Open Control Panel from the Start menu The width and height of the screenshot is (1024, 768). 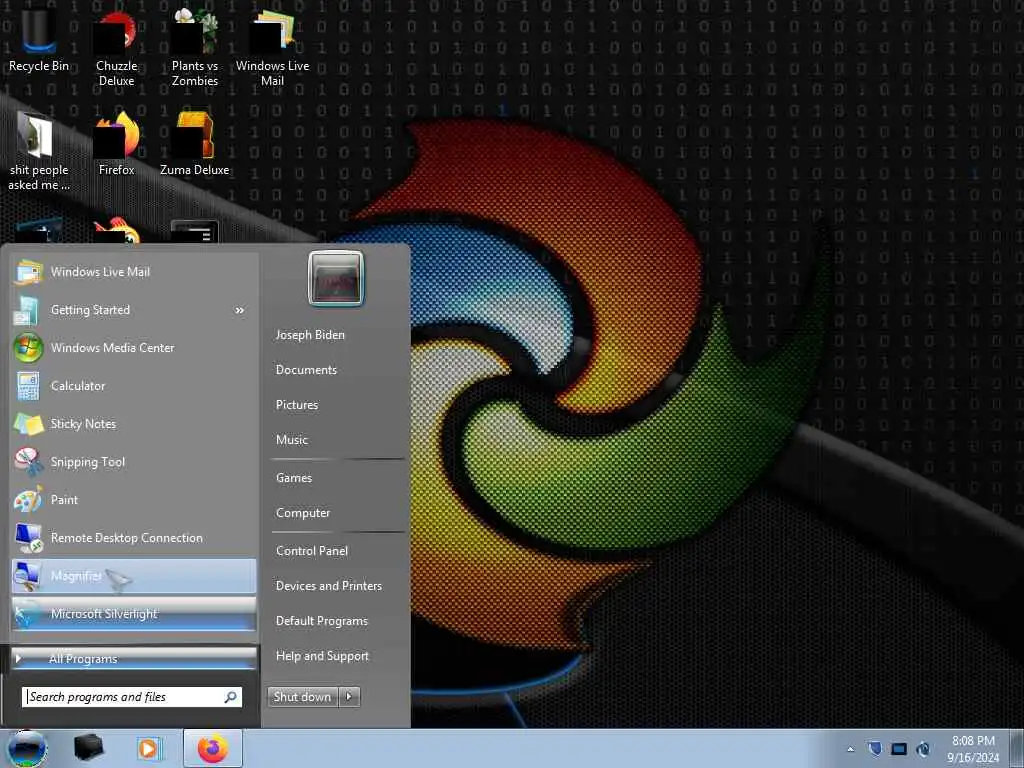click(312, 551)
